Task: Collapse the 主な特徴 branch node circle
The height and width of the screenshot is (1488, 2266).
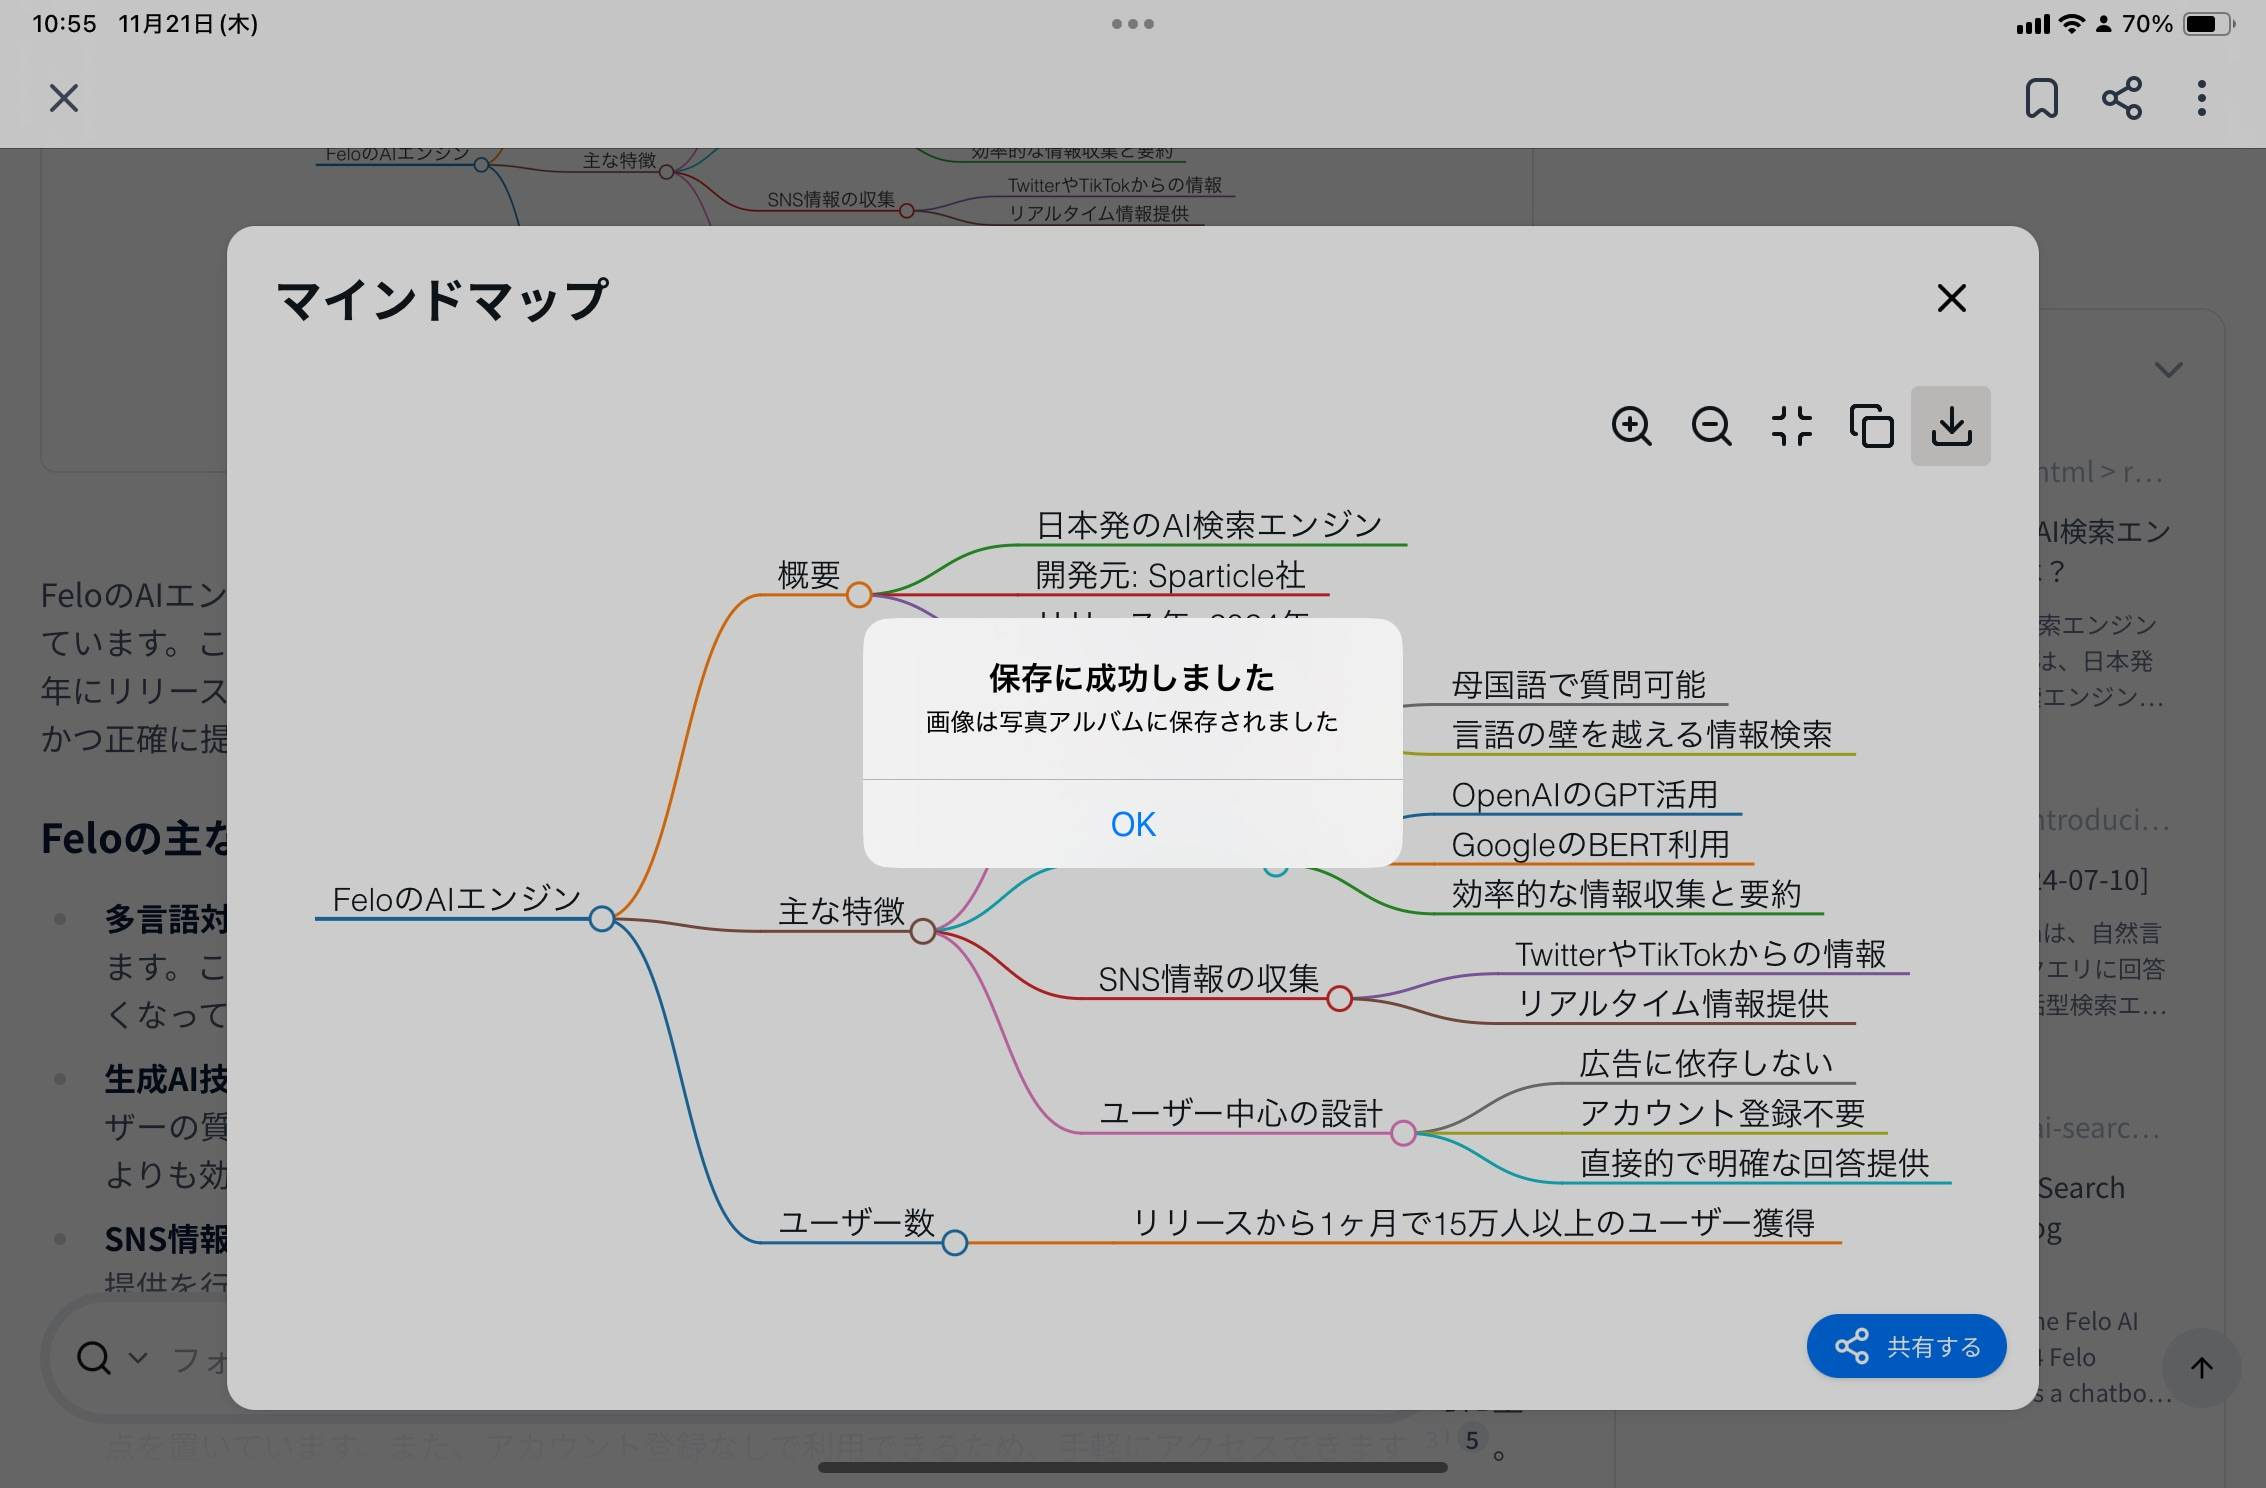Action: click(x=922, y=931)
